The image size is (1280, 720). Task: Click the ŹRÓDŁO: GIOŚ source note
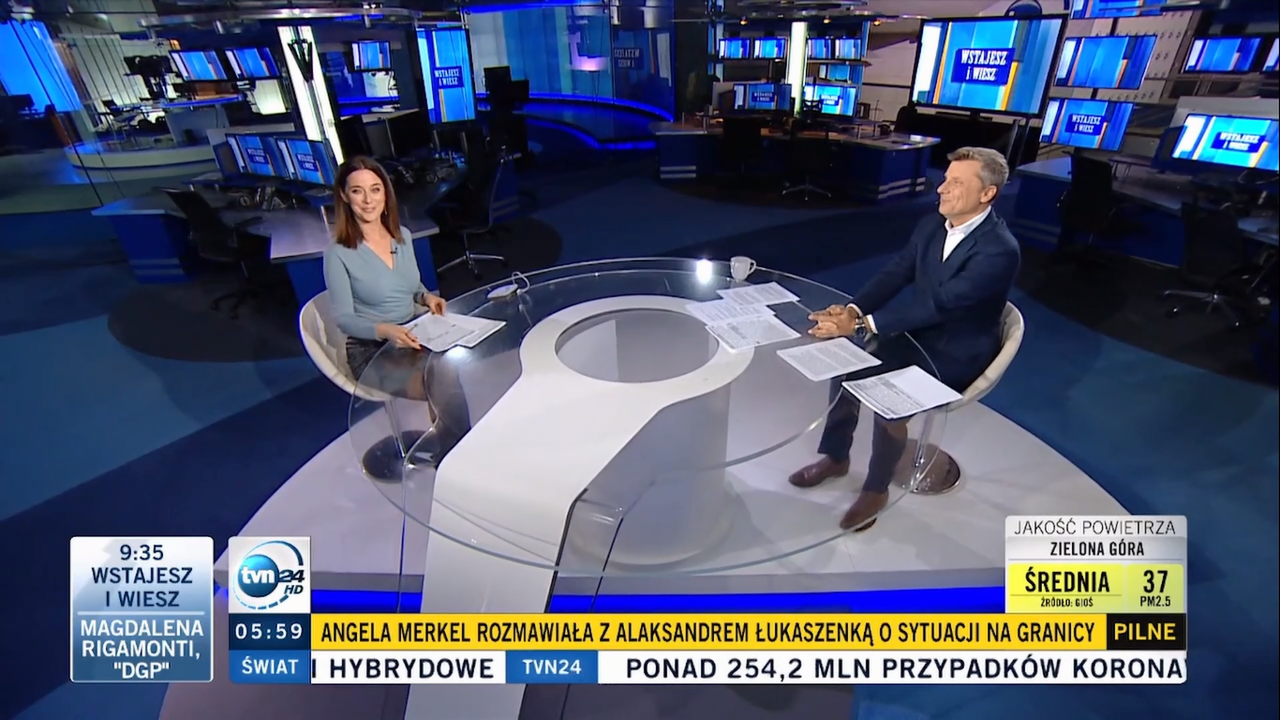point(1069,603)
